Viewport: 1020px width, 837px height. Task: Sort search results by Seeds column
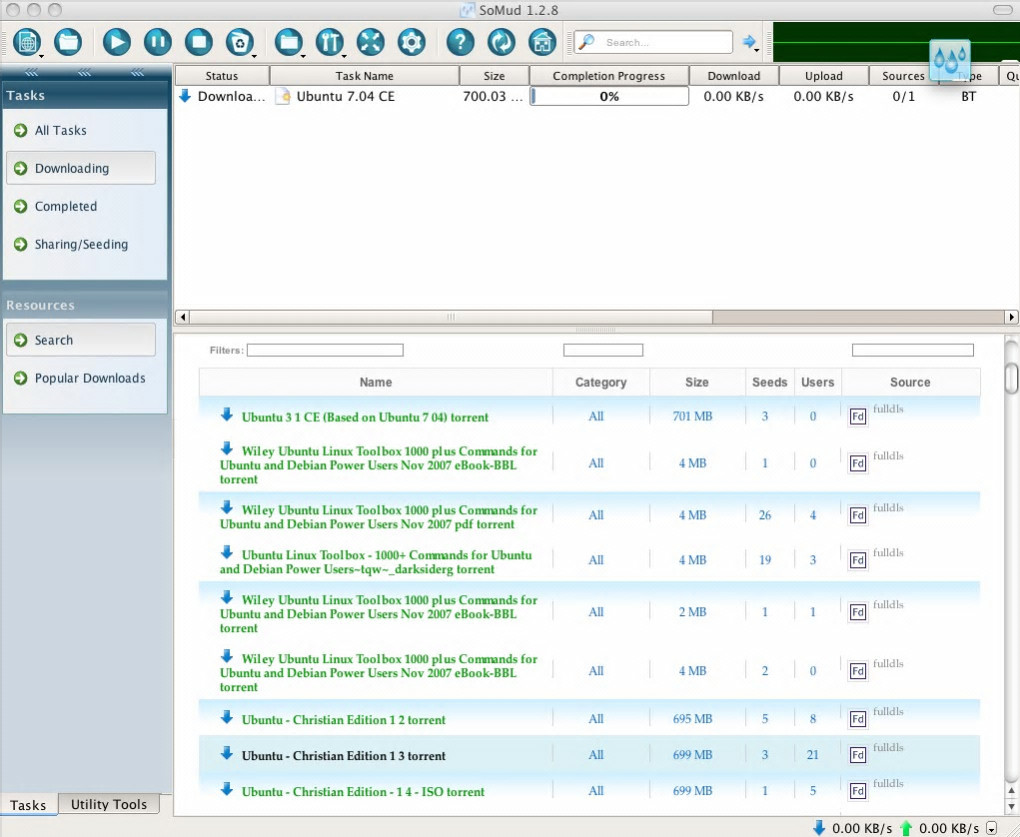[x=770, y=382]
